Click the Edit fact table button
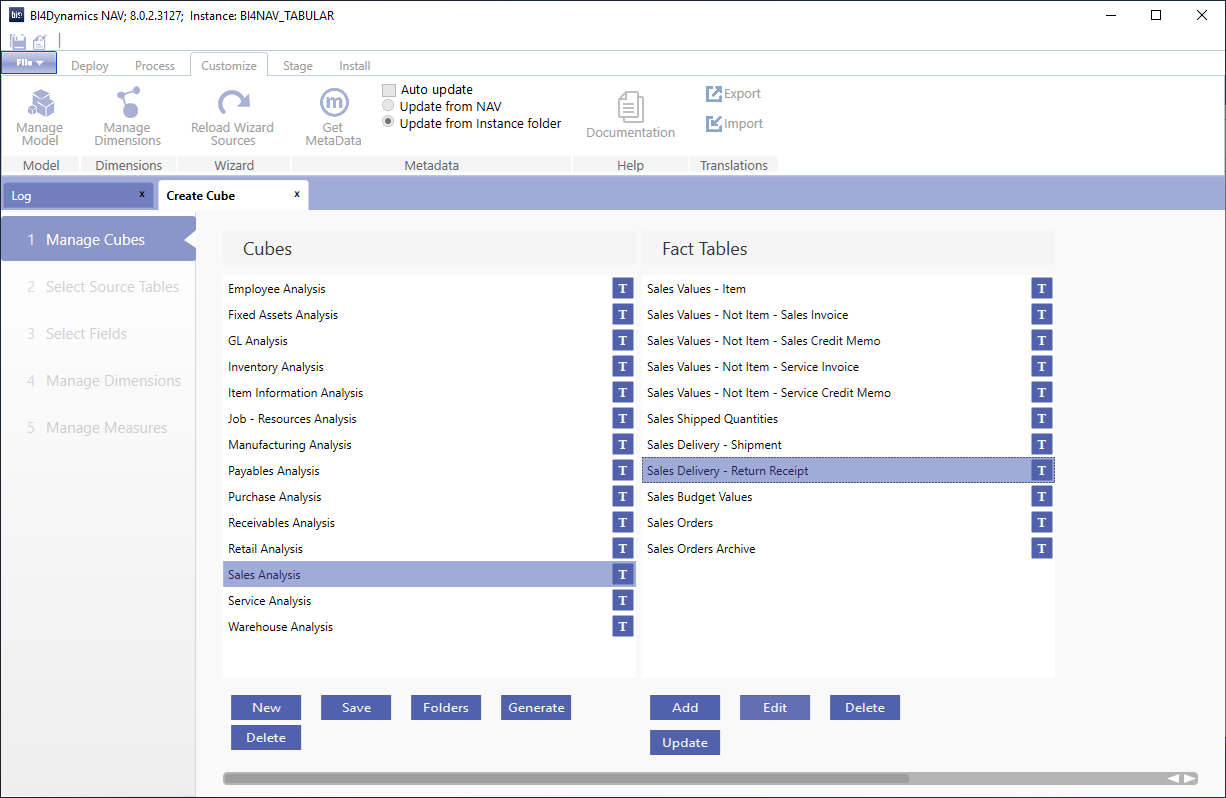The height and width of the screenshot is (798, 1226). [x=775, y=708]
